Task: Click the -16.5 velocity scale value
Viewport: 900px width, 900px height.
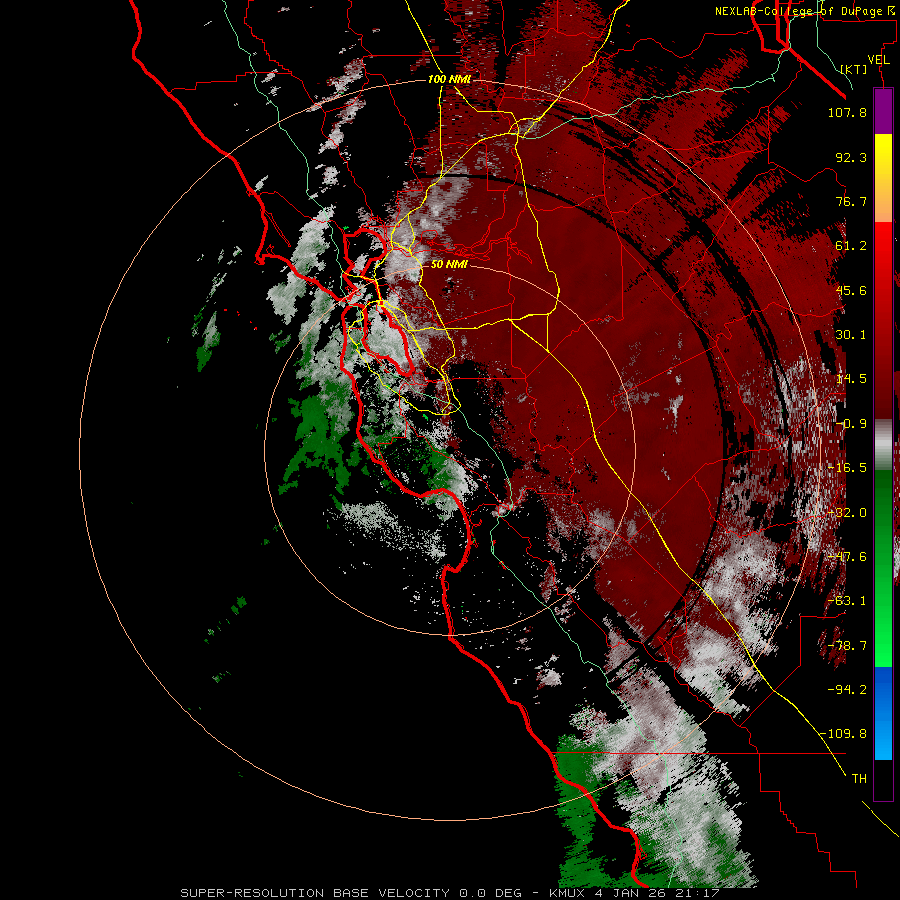Action: (x=847, y=468)
